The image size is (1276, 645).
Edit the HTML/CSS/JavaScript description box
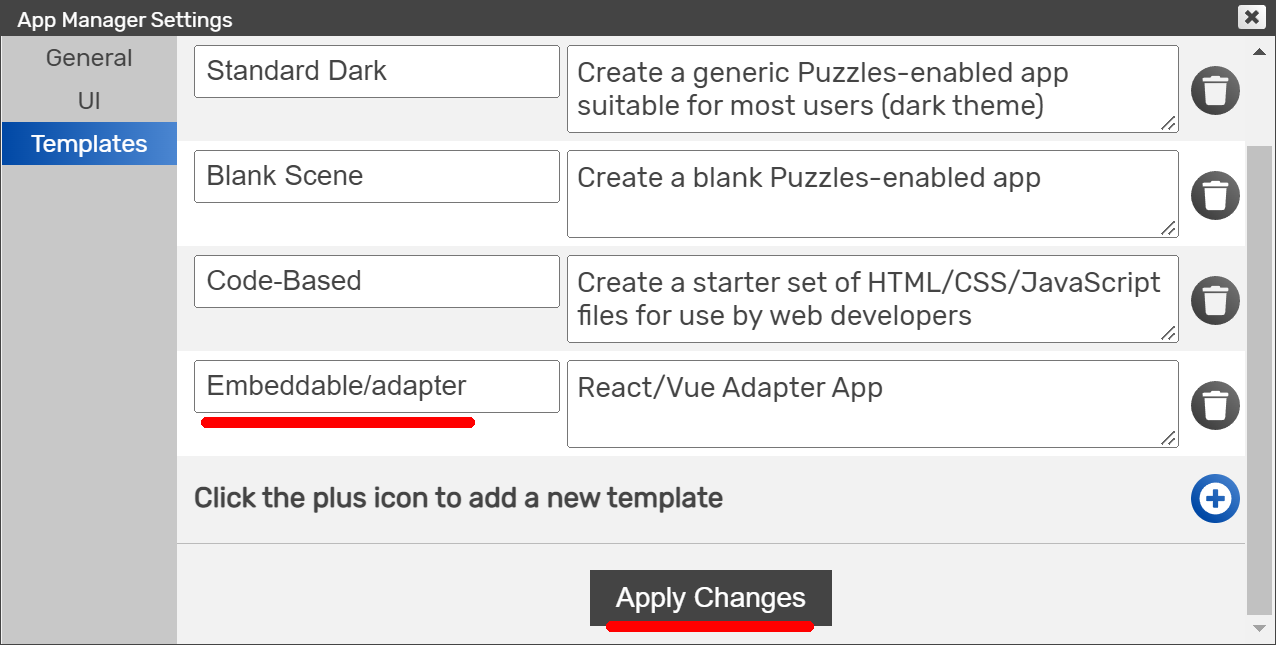point(873,299)
